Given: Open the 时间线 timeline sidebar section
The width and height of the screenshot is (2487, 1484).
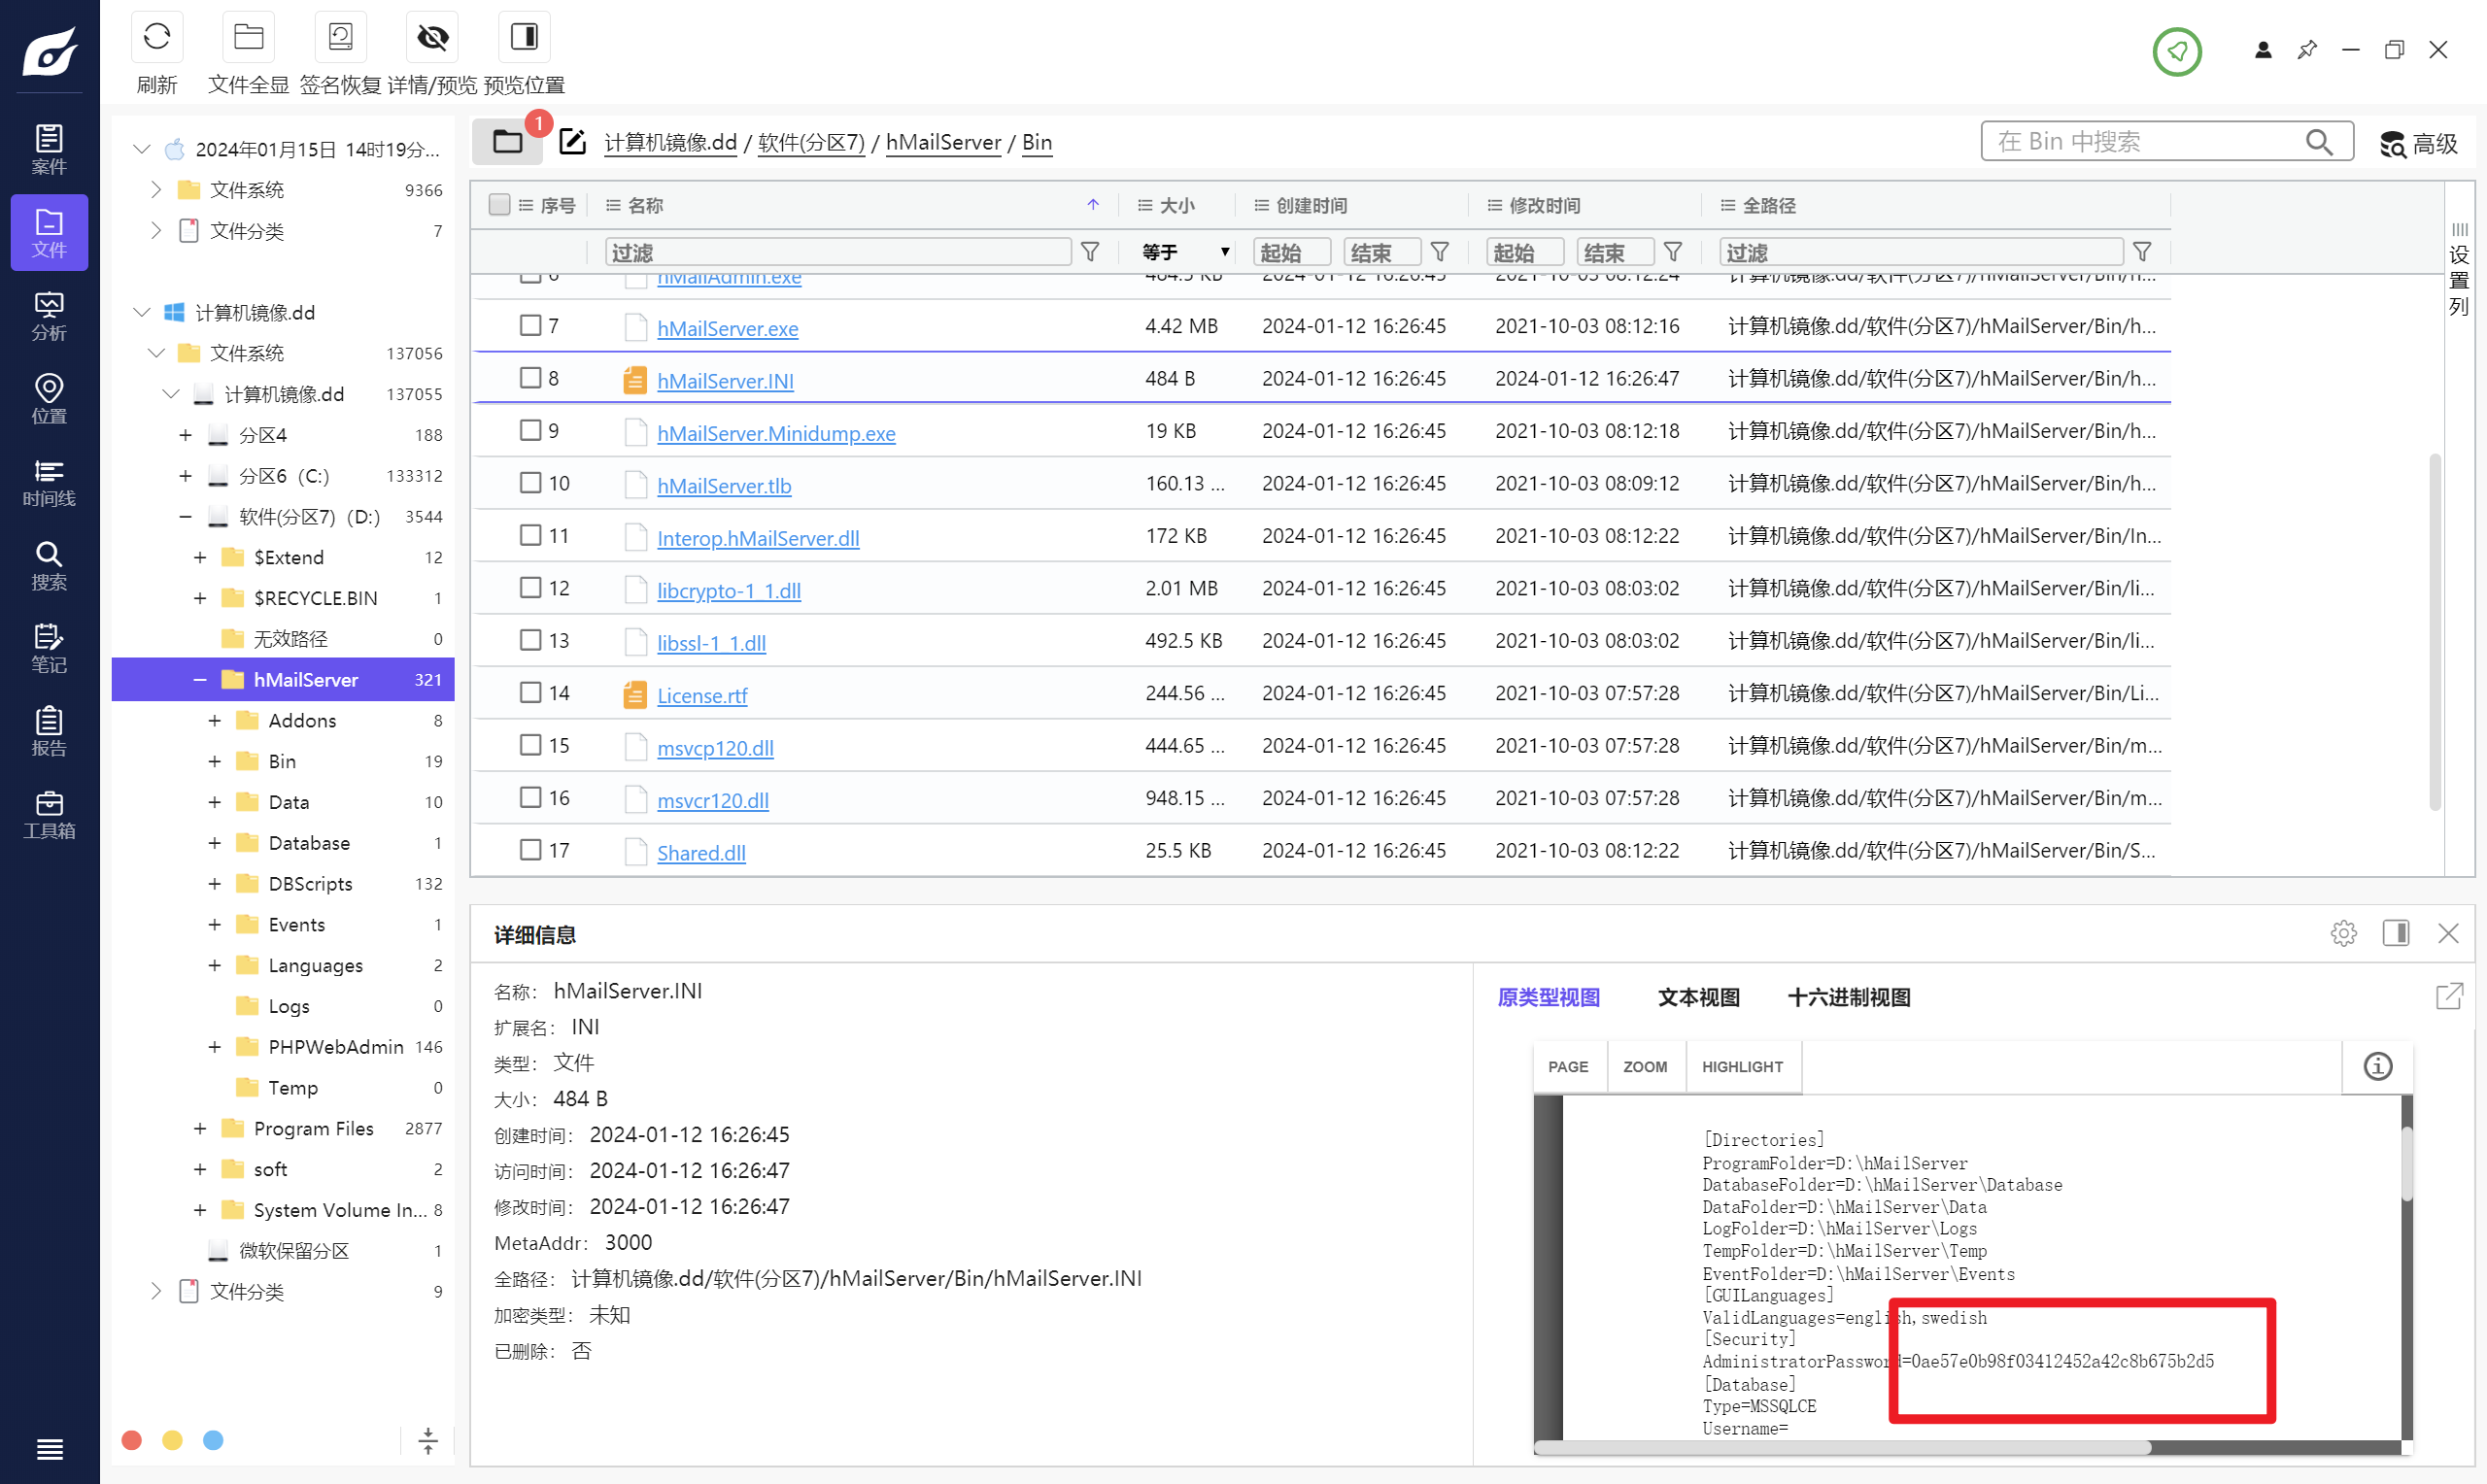Looking at the screenshot, I should point(49,481).
